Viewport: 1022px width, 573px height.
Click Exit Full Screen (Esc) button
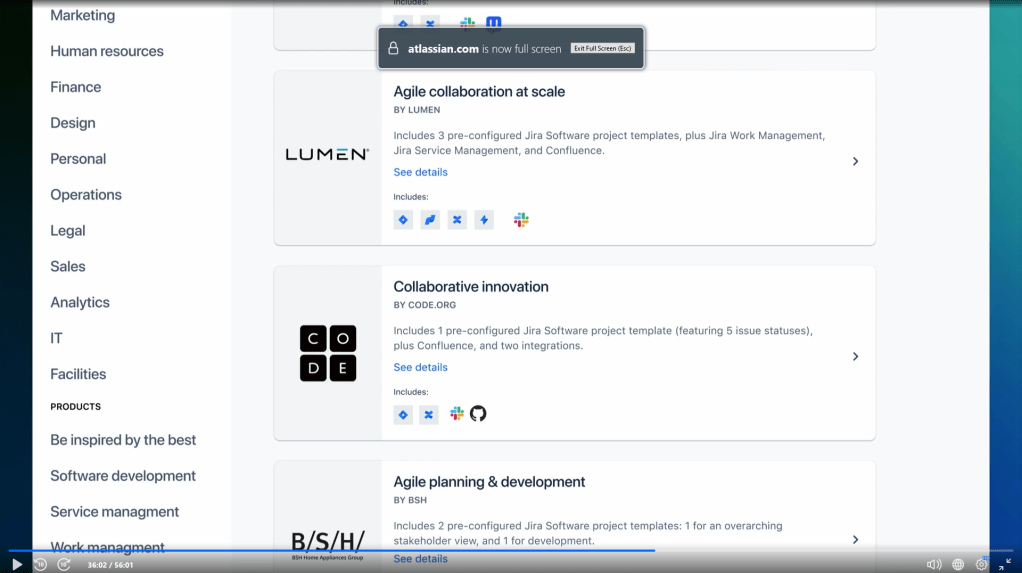(604, 48)
